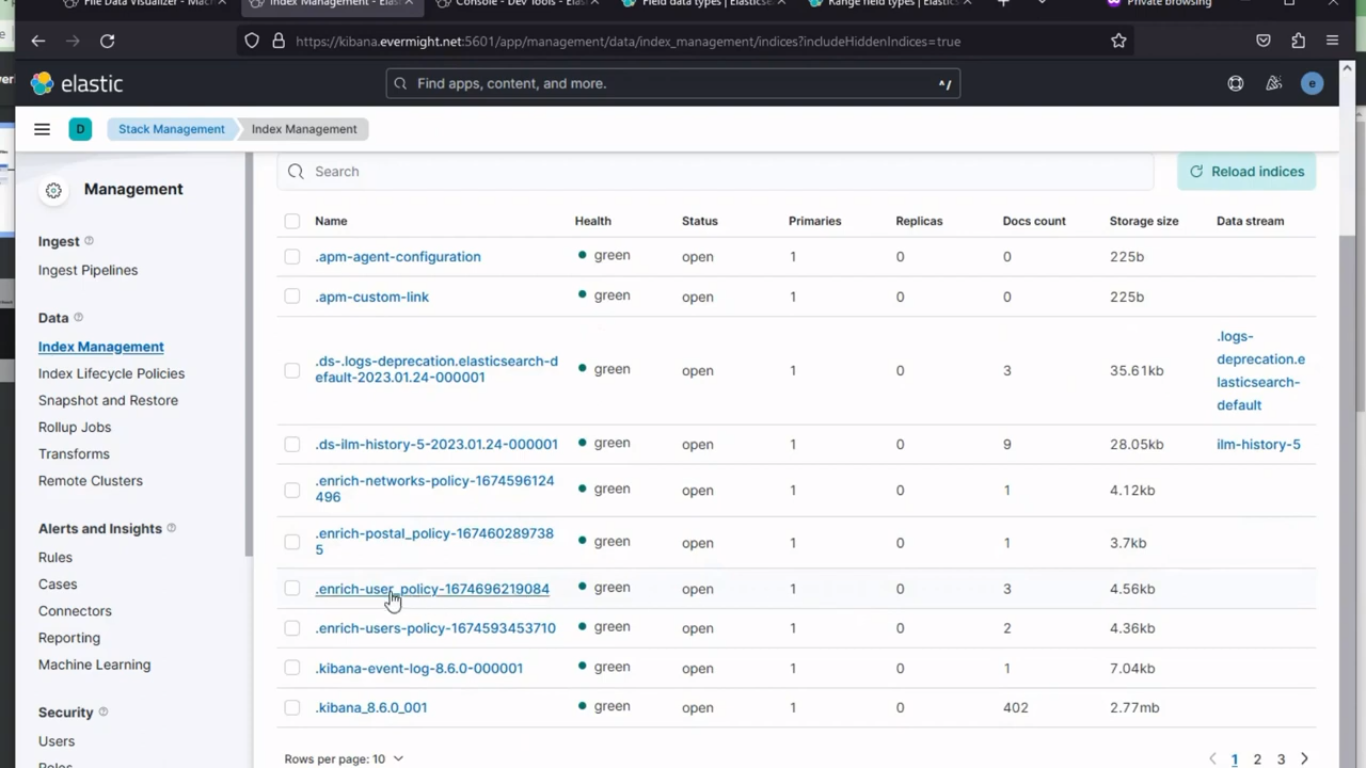Screen dimensions: 1366x768
Task: Open Index Lifecycle Policies in sidebar
Action: (x=111, y=373)
